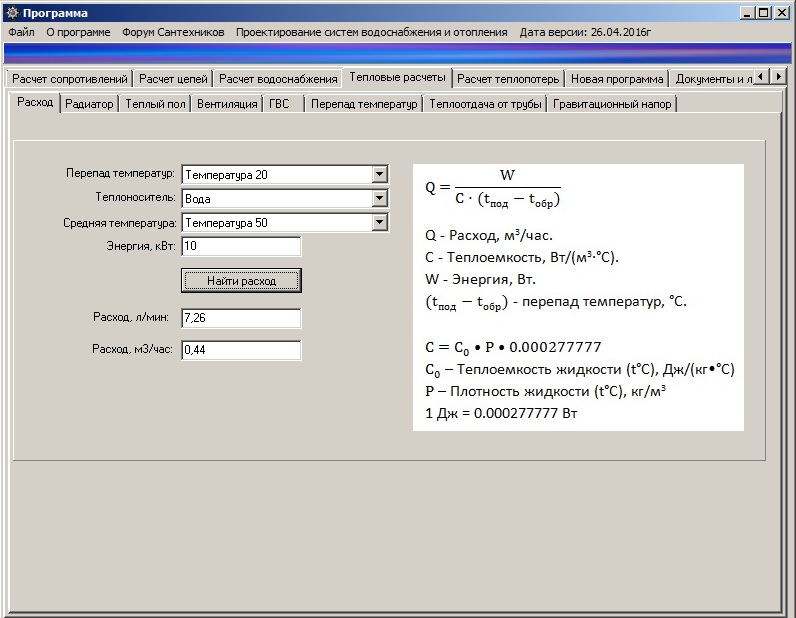The width and height of the screenshot is (796, 618).
Task: Open Проектирование систем водоснабжения и отопления menu
Action: (372, 32)
